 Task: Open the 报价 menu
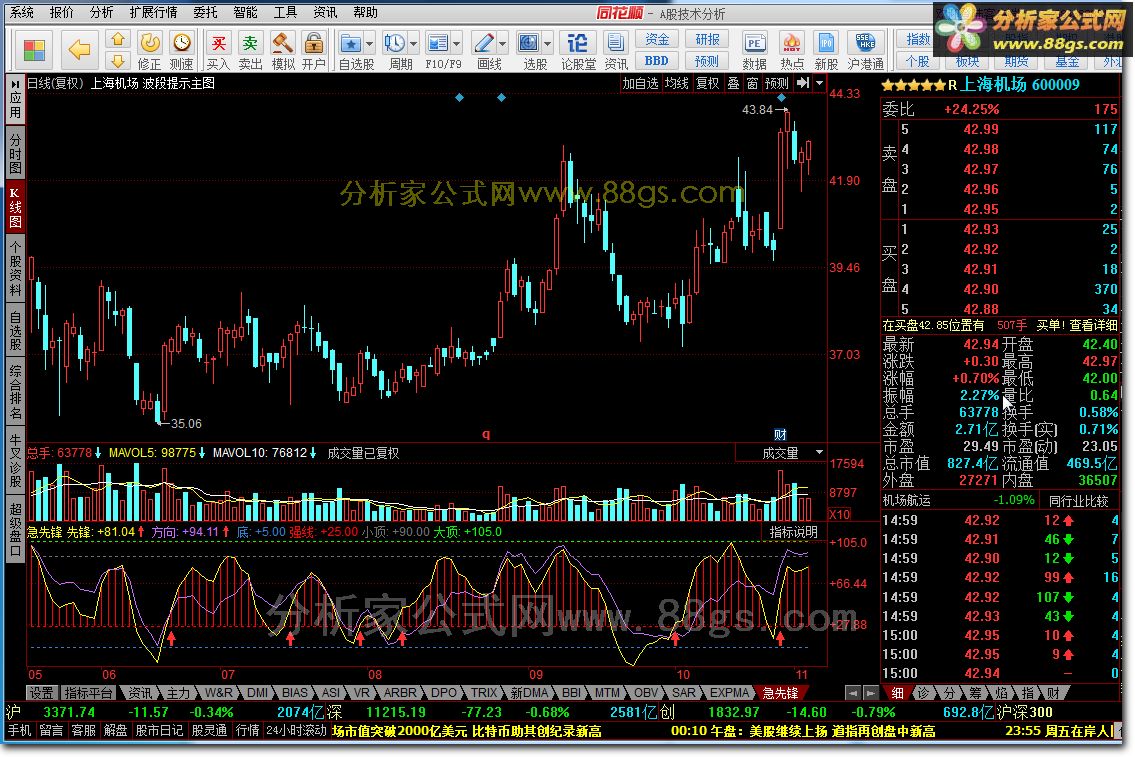coord(62,12)
